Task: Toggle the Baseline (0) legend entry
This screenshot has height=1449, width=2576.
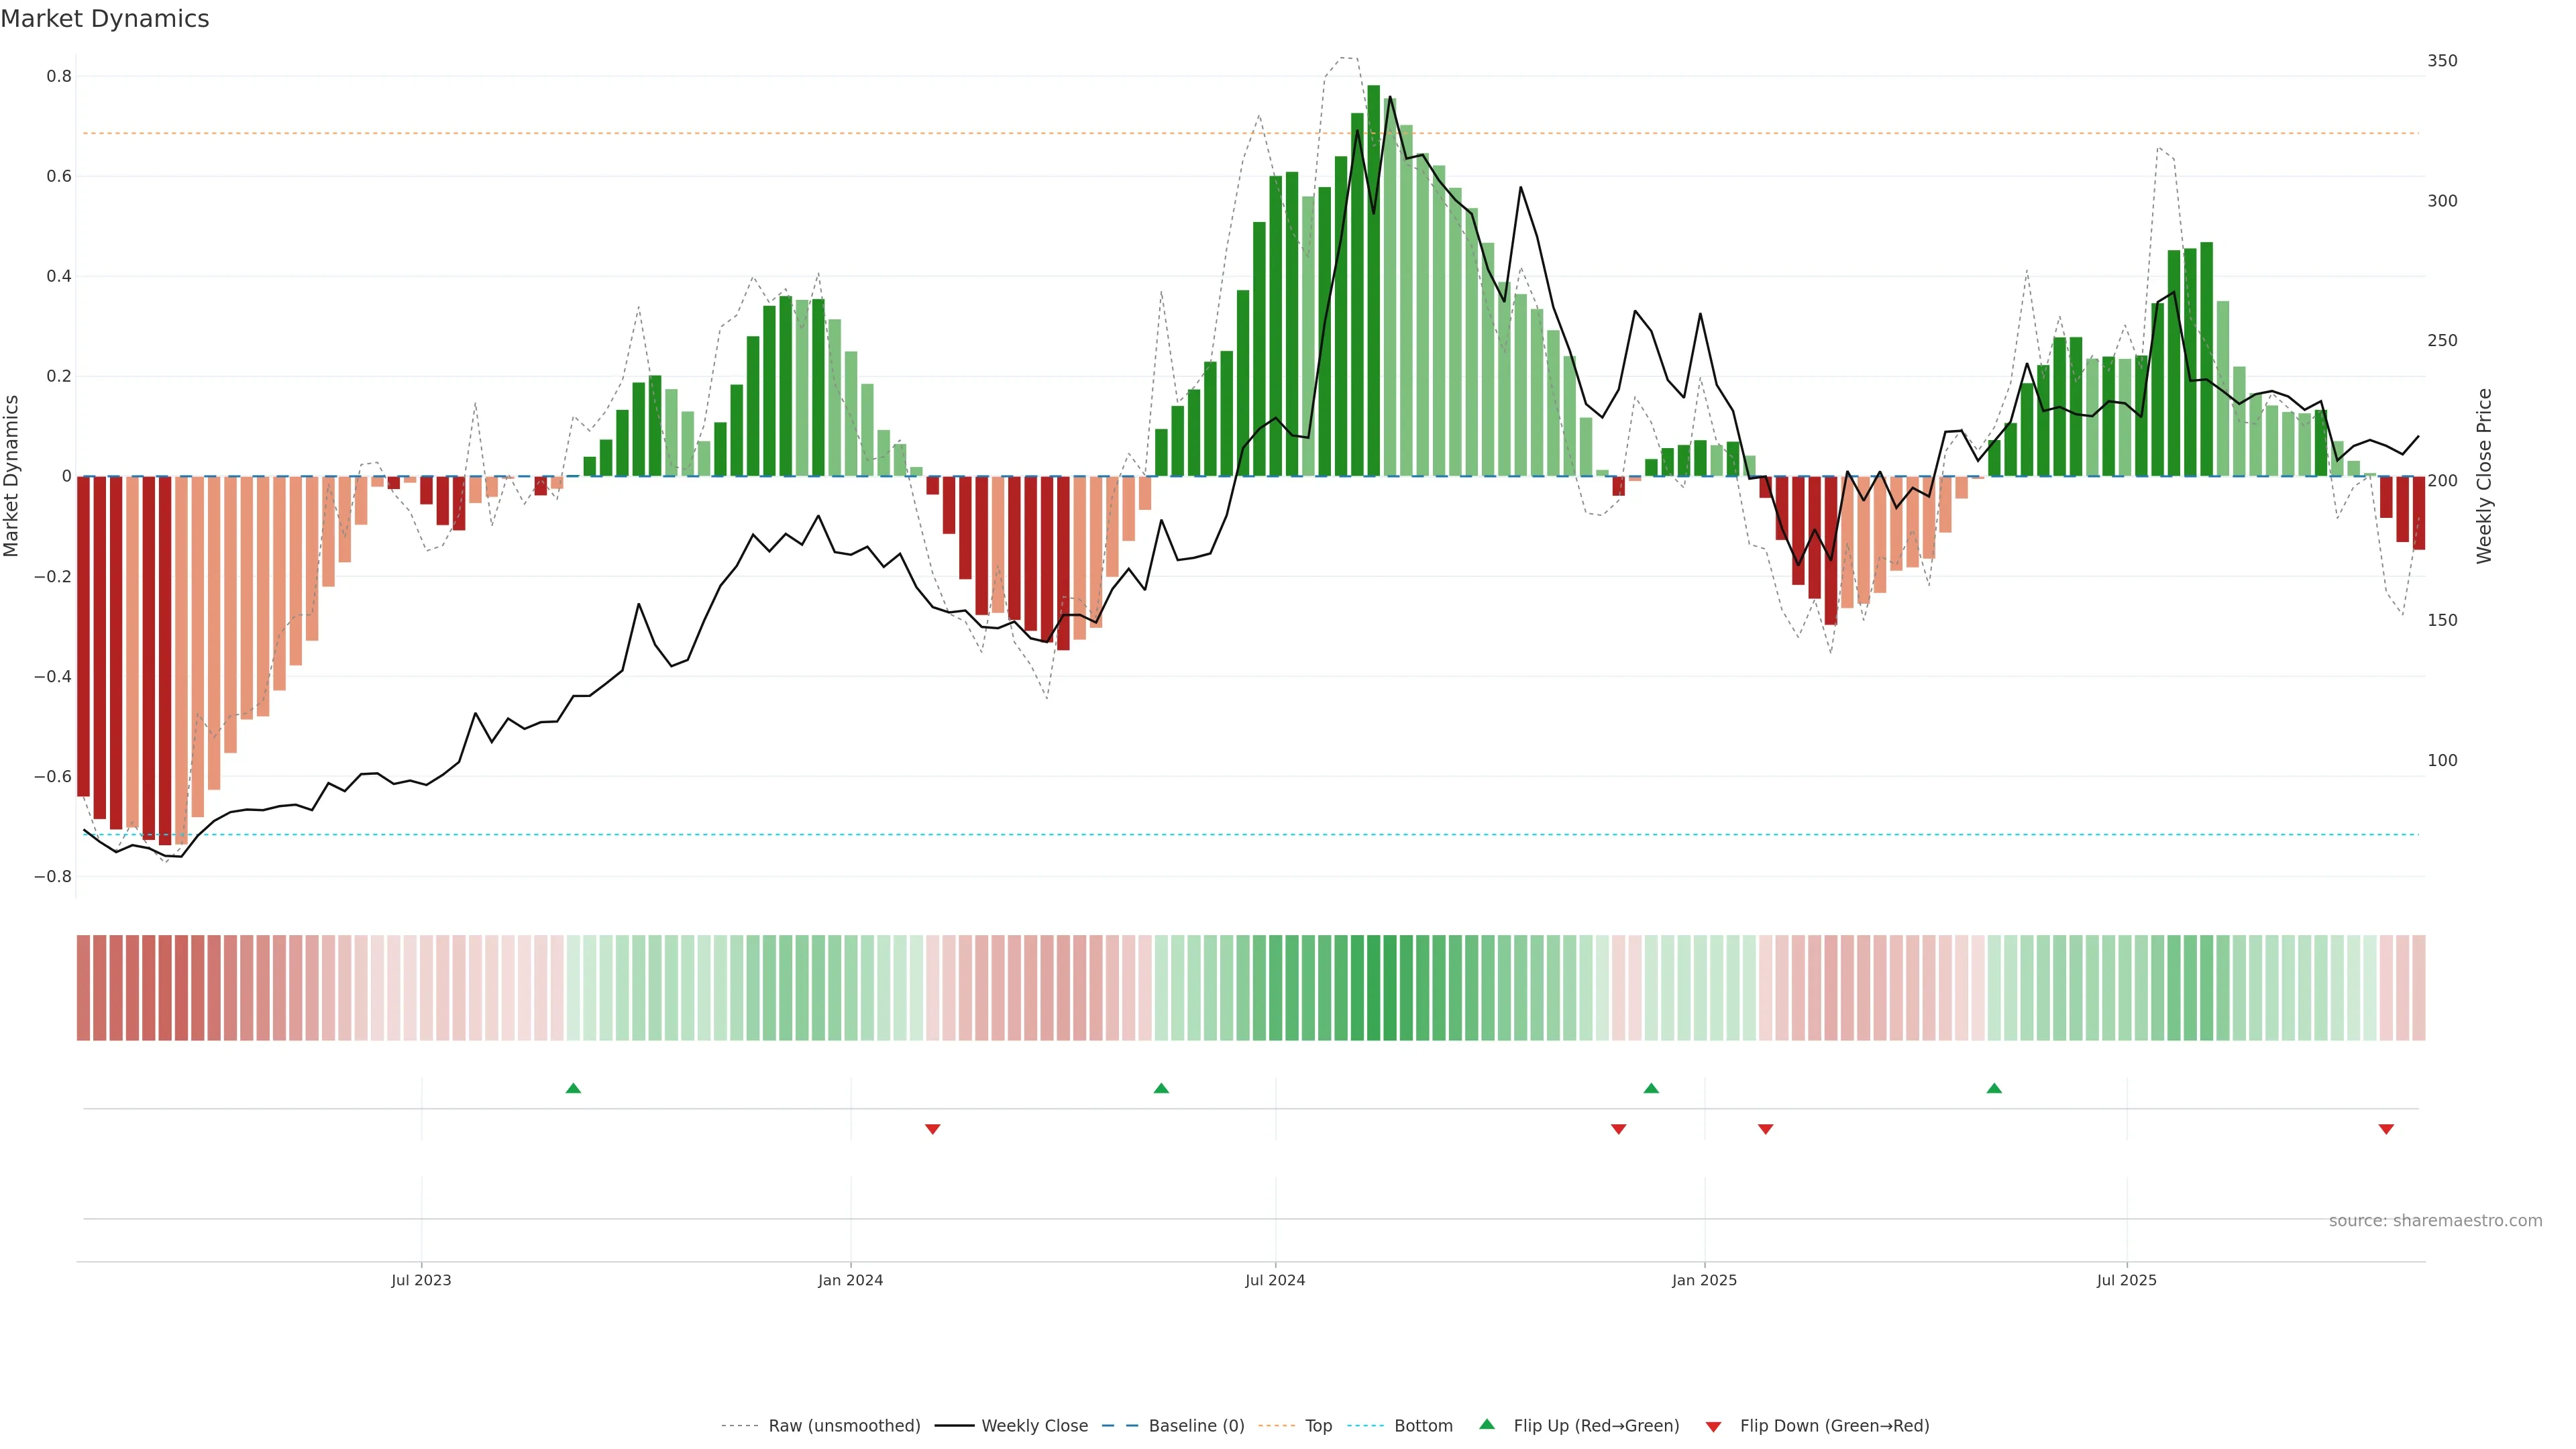Action: coord(1196,1426)
